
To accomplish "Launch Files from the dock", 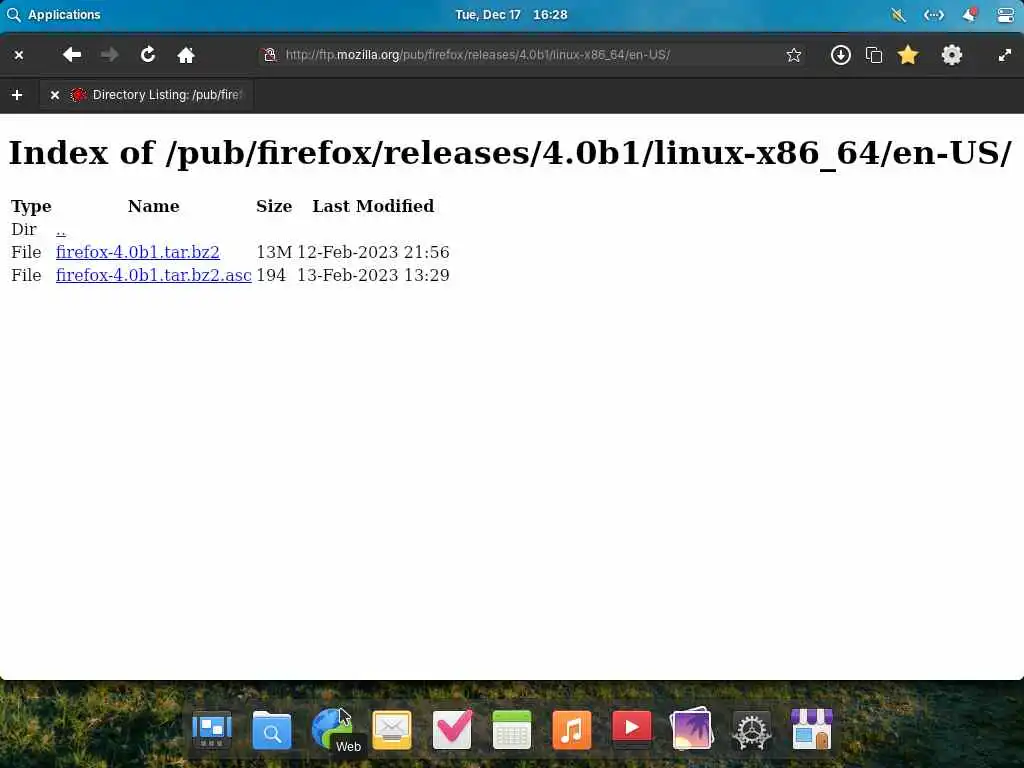I will click(272, 729).
